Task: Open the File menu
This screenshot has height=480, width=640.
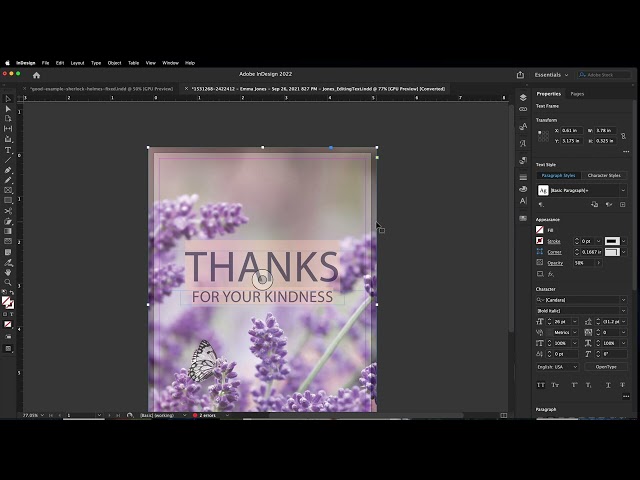Action: coord(45,63)
